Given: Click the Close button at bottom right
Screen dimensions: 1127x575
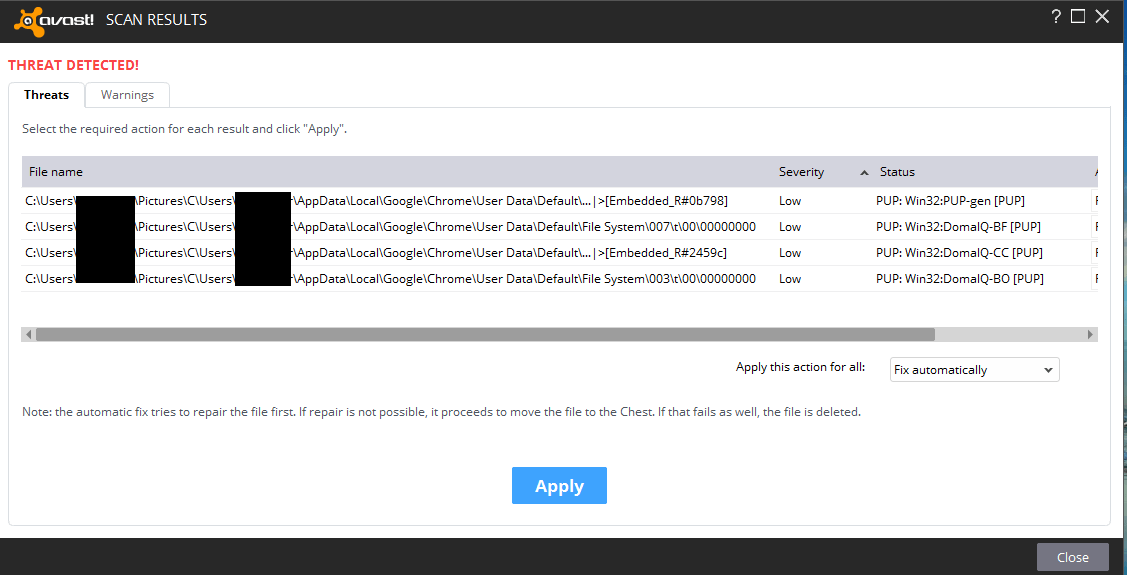Looking at the screenshot, I should point(1072,557).
